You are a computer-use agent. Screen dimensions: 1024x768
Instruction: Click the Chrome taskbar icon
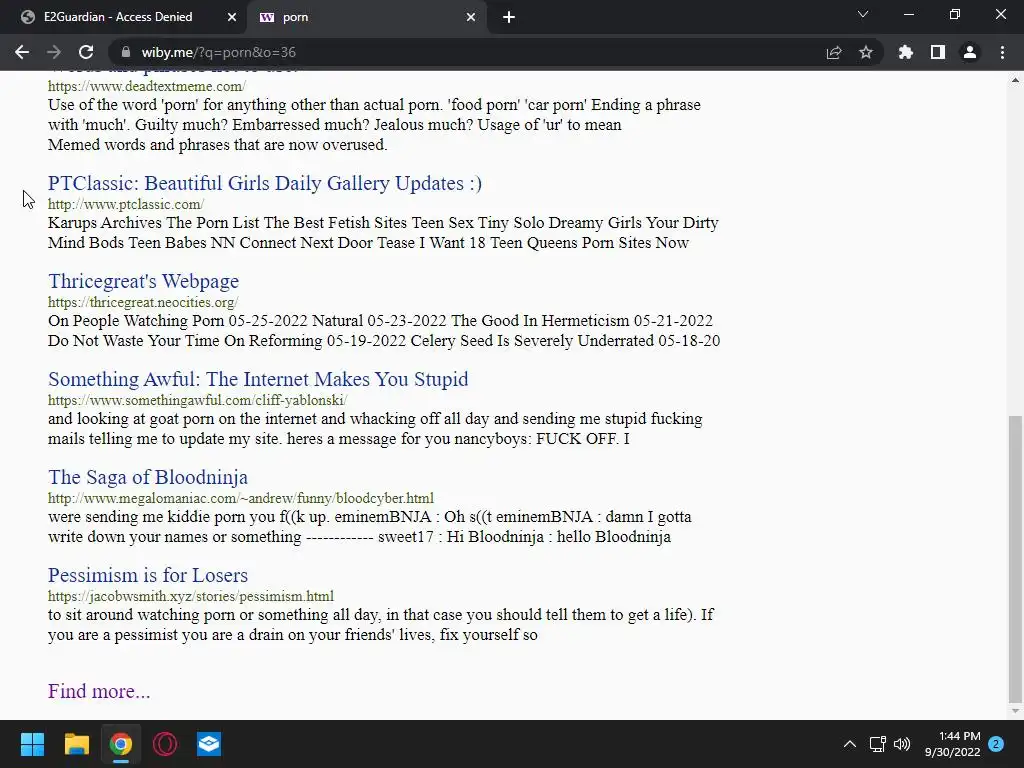coord(121,744)
